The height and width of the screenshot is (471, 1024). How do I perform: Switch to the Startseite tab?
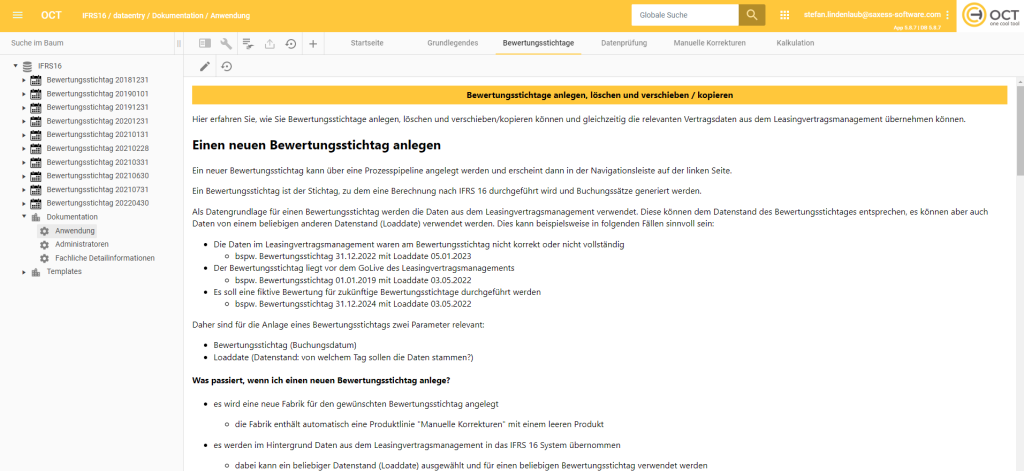[x=367, y=43]
